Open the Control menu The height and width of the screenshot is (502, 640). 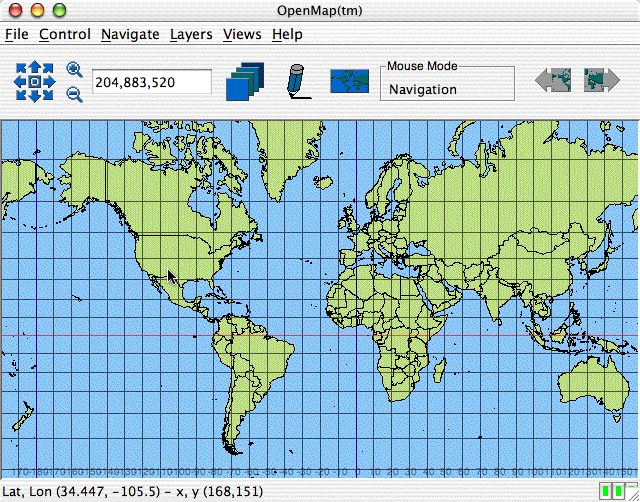65,34
